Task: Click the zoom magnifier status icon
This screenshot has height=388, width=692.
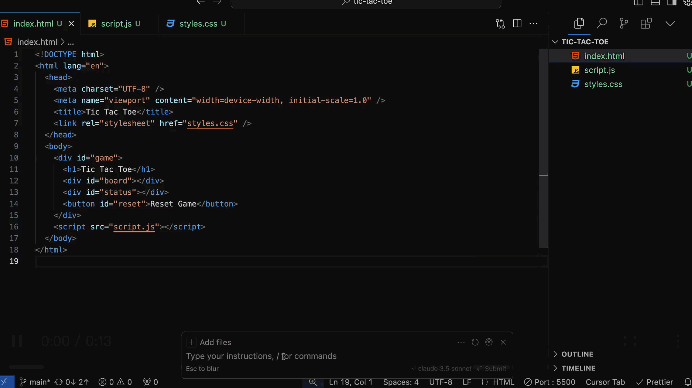Action: (x=312, y=382)
